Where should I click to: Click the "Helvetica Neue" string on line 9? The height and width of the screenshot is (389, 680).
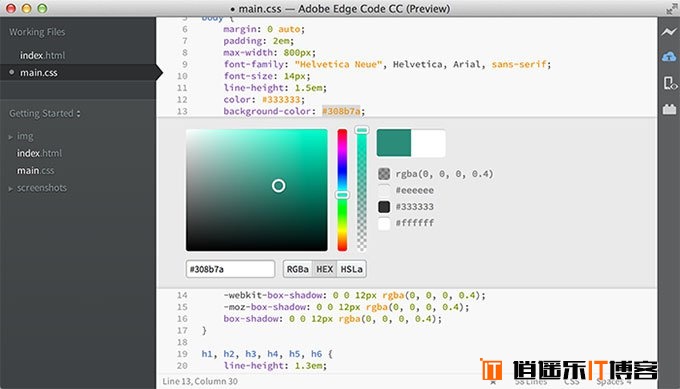tap(339, 64)
